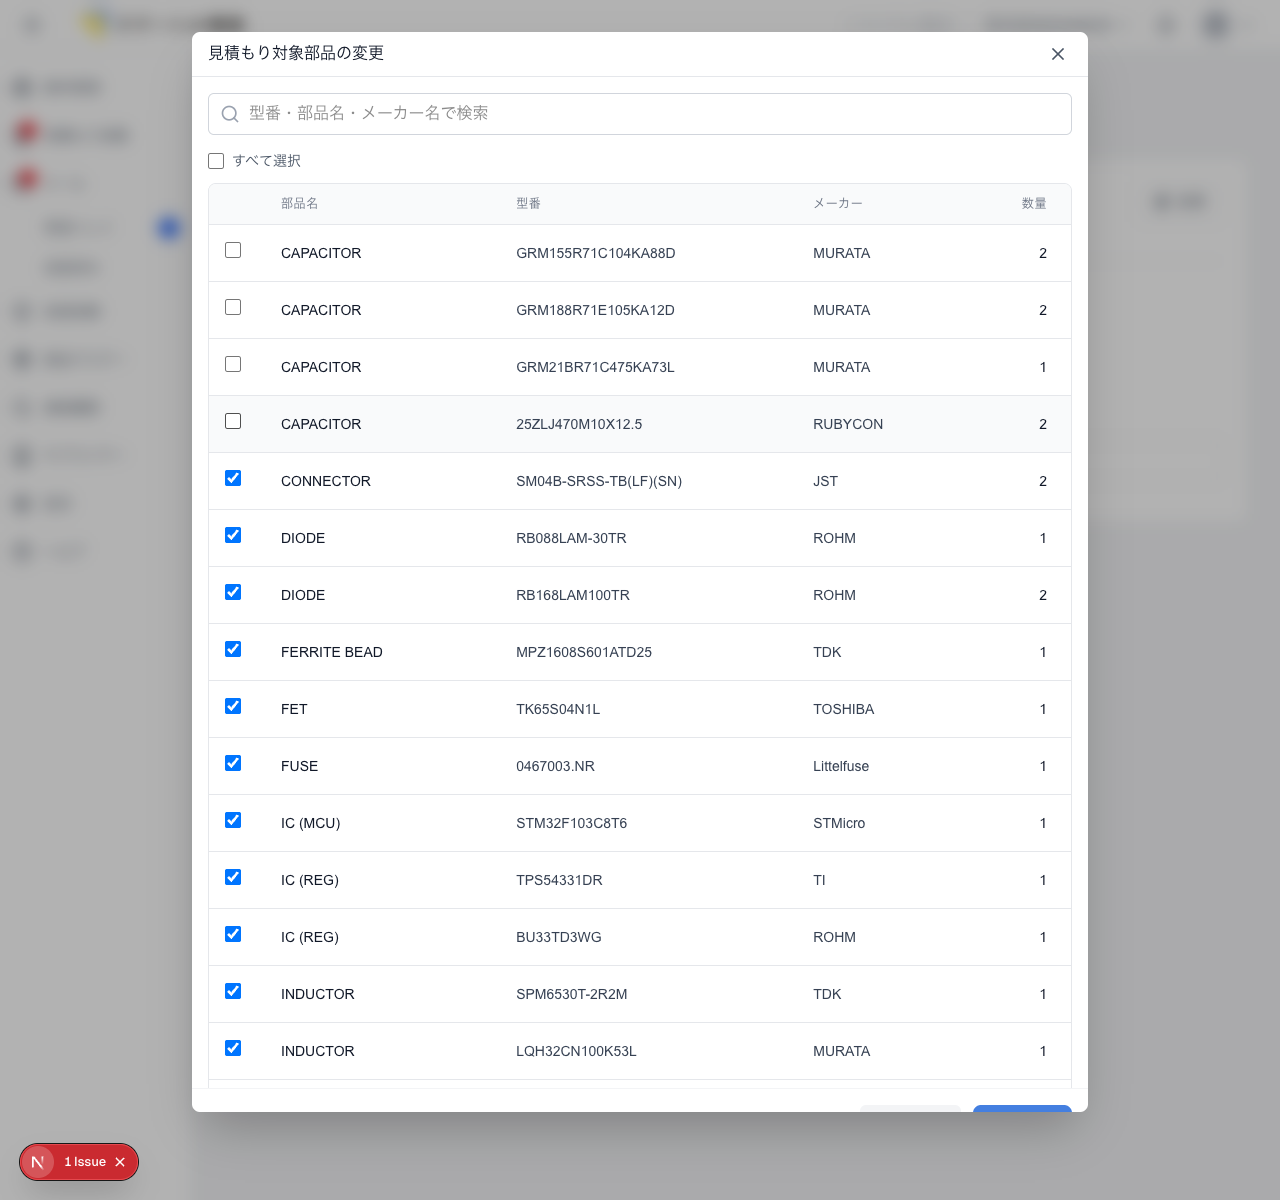Uncheck the DIODE RB088LAM-30TR checkbox
1280x1200 pixels.
click(x=233, y=535)
